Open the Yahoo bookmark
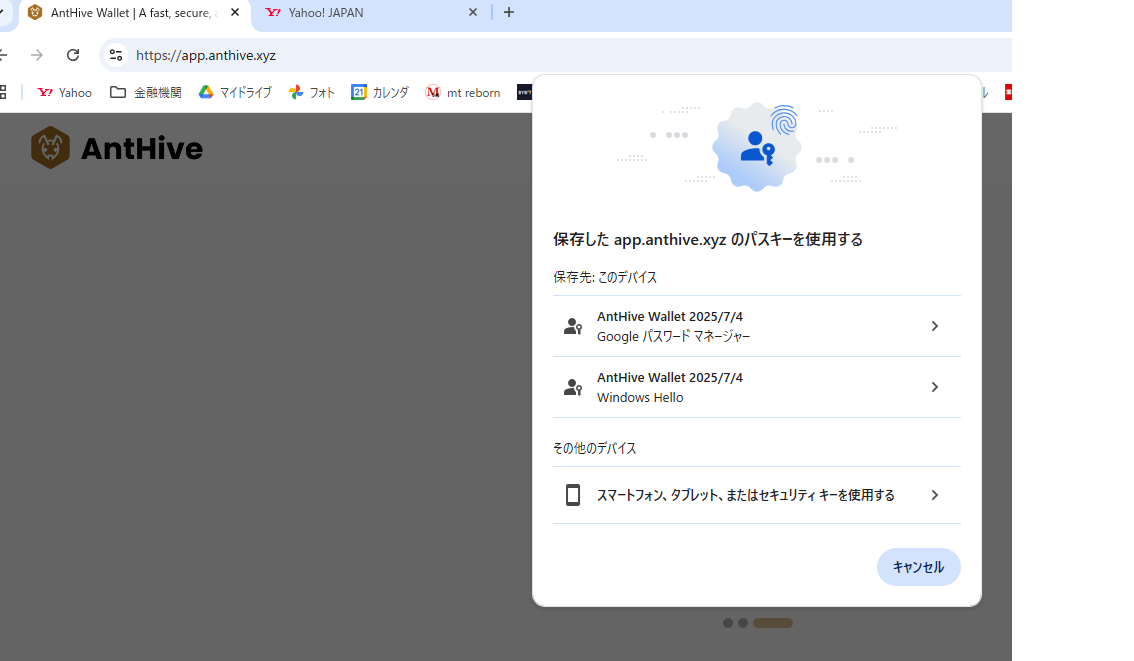This screenshot has width=1134, height=661. [x=65, y=92]
